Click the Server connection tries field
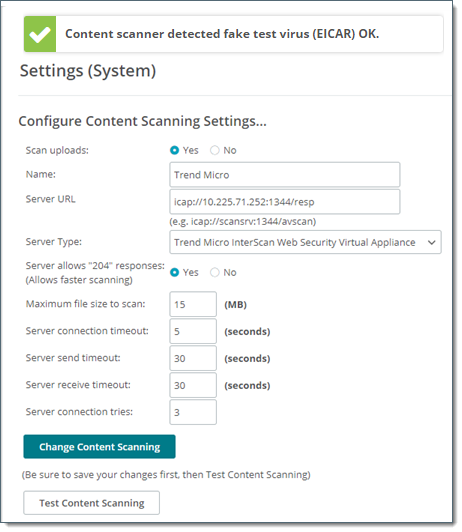 pyautogui.click(x=193, y=412)
